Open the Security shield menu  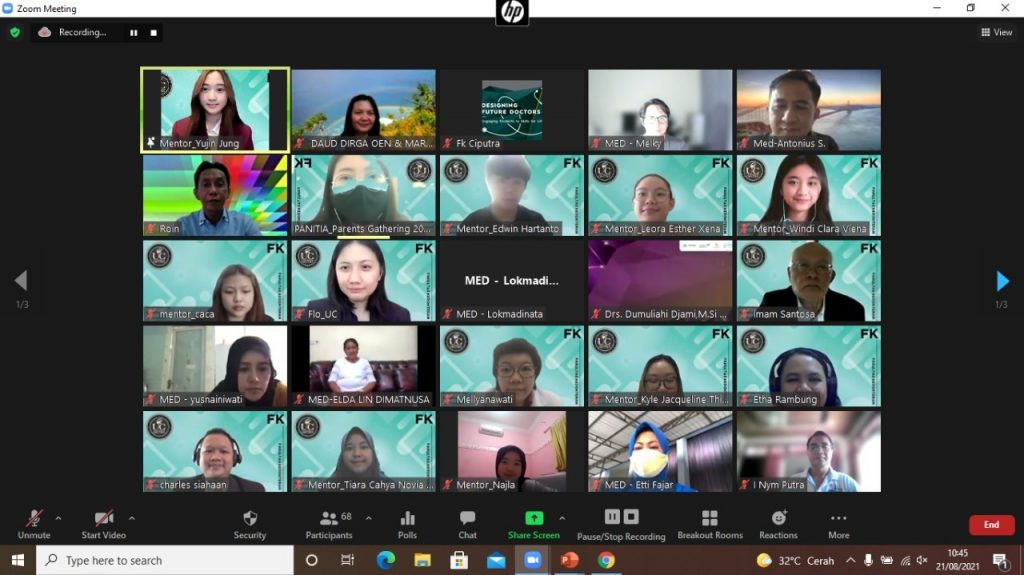(250, 523)
